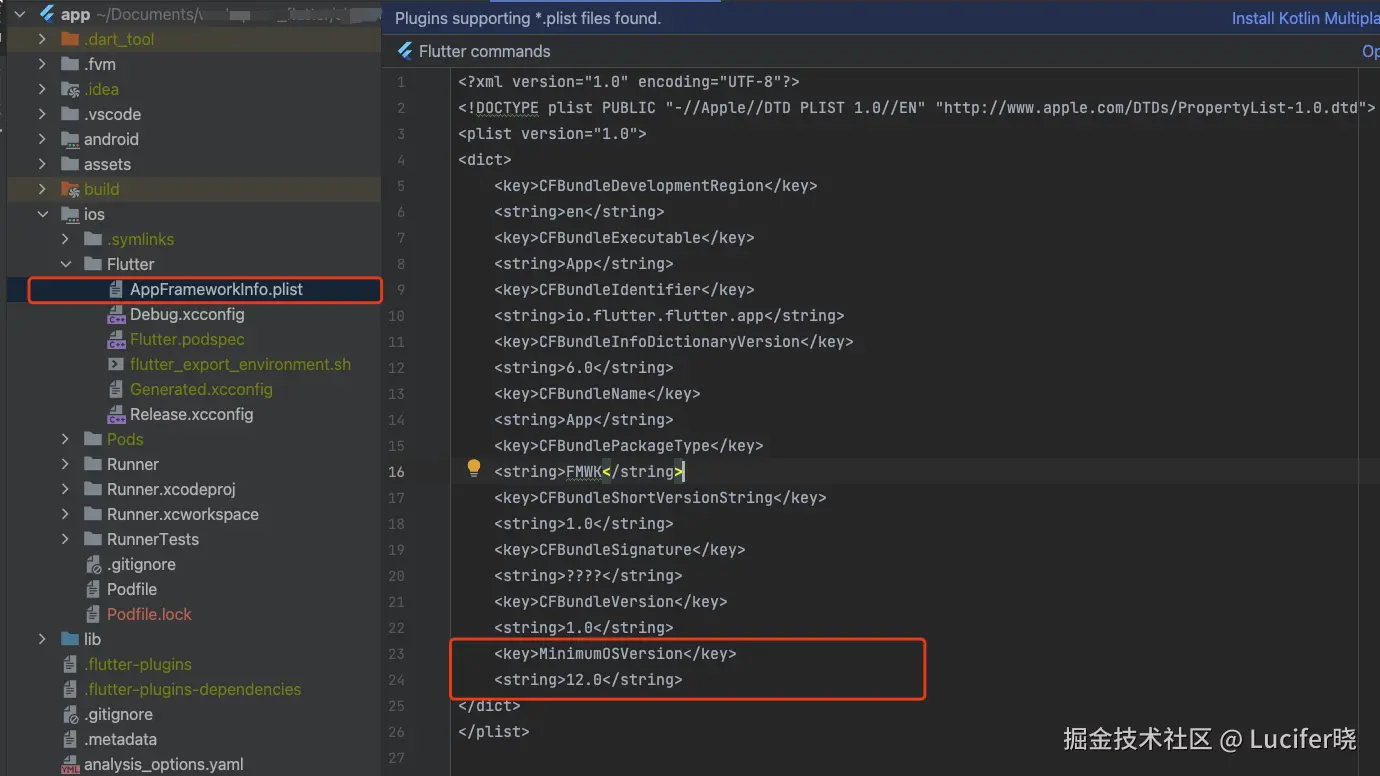The image size is (1380, 776).
Task: Open .flutter-plugins-dependencies file
Action: click(192, 689)
